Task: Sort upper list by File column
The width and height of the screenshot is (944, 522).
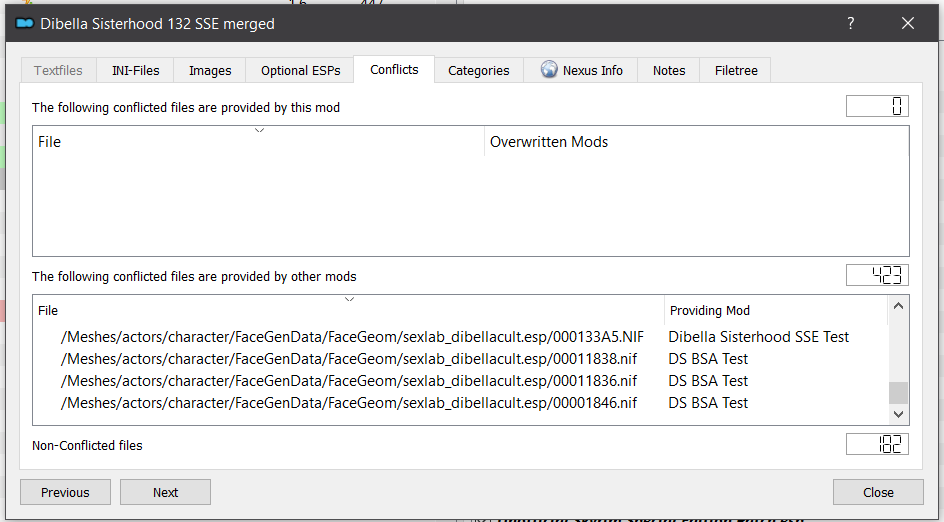Action: click(x=259, y=141)
